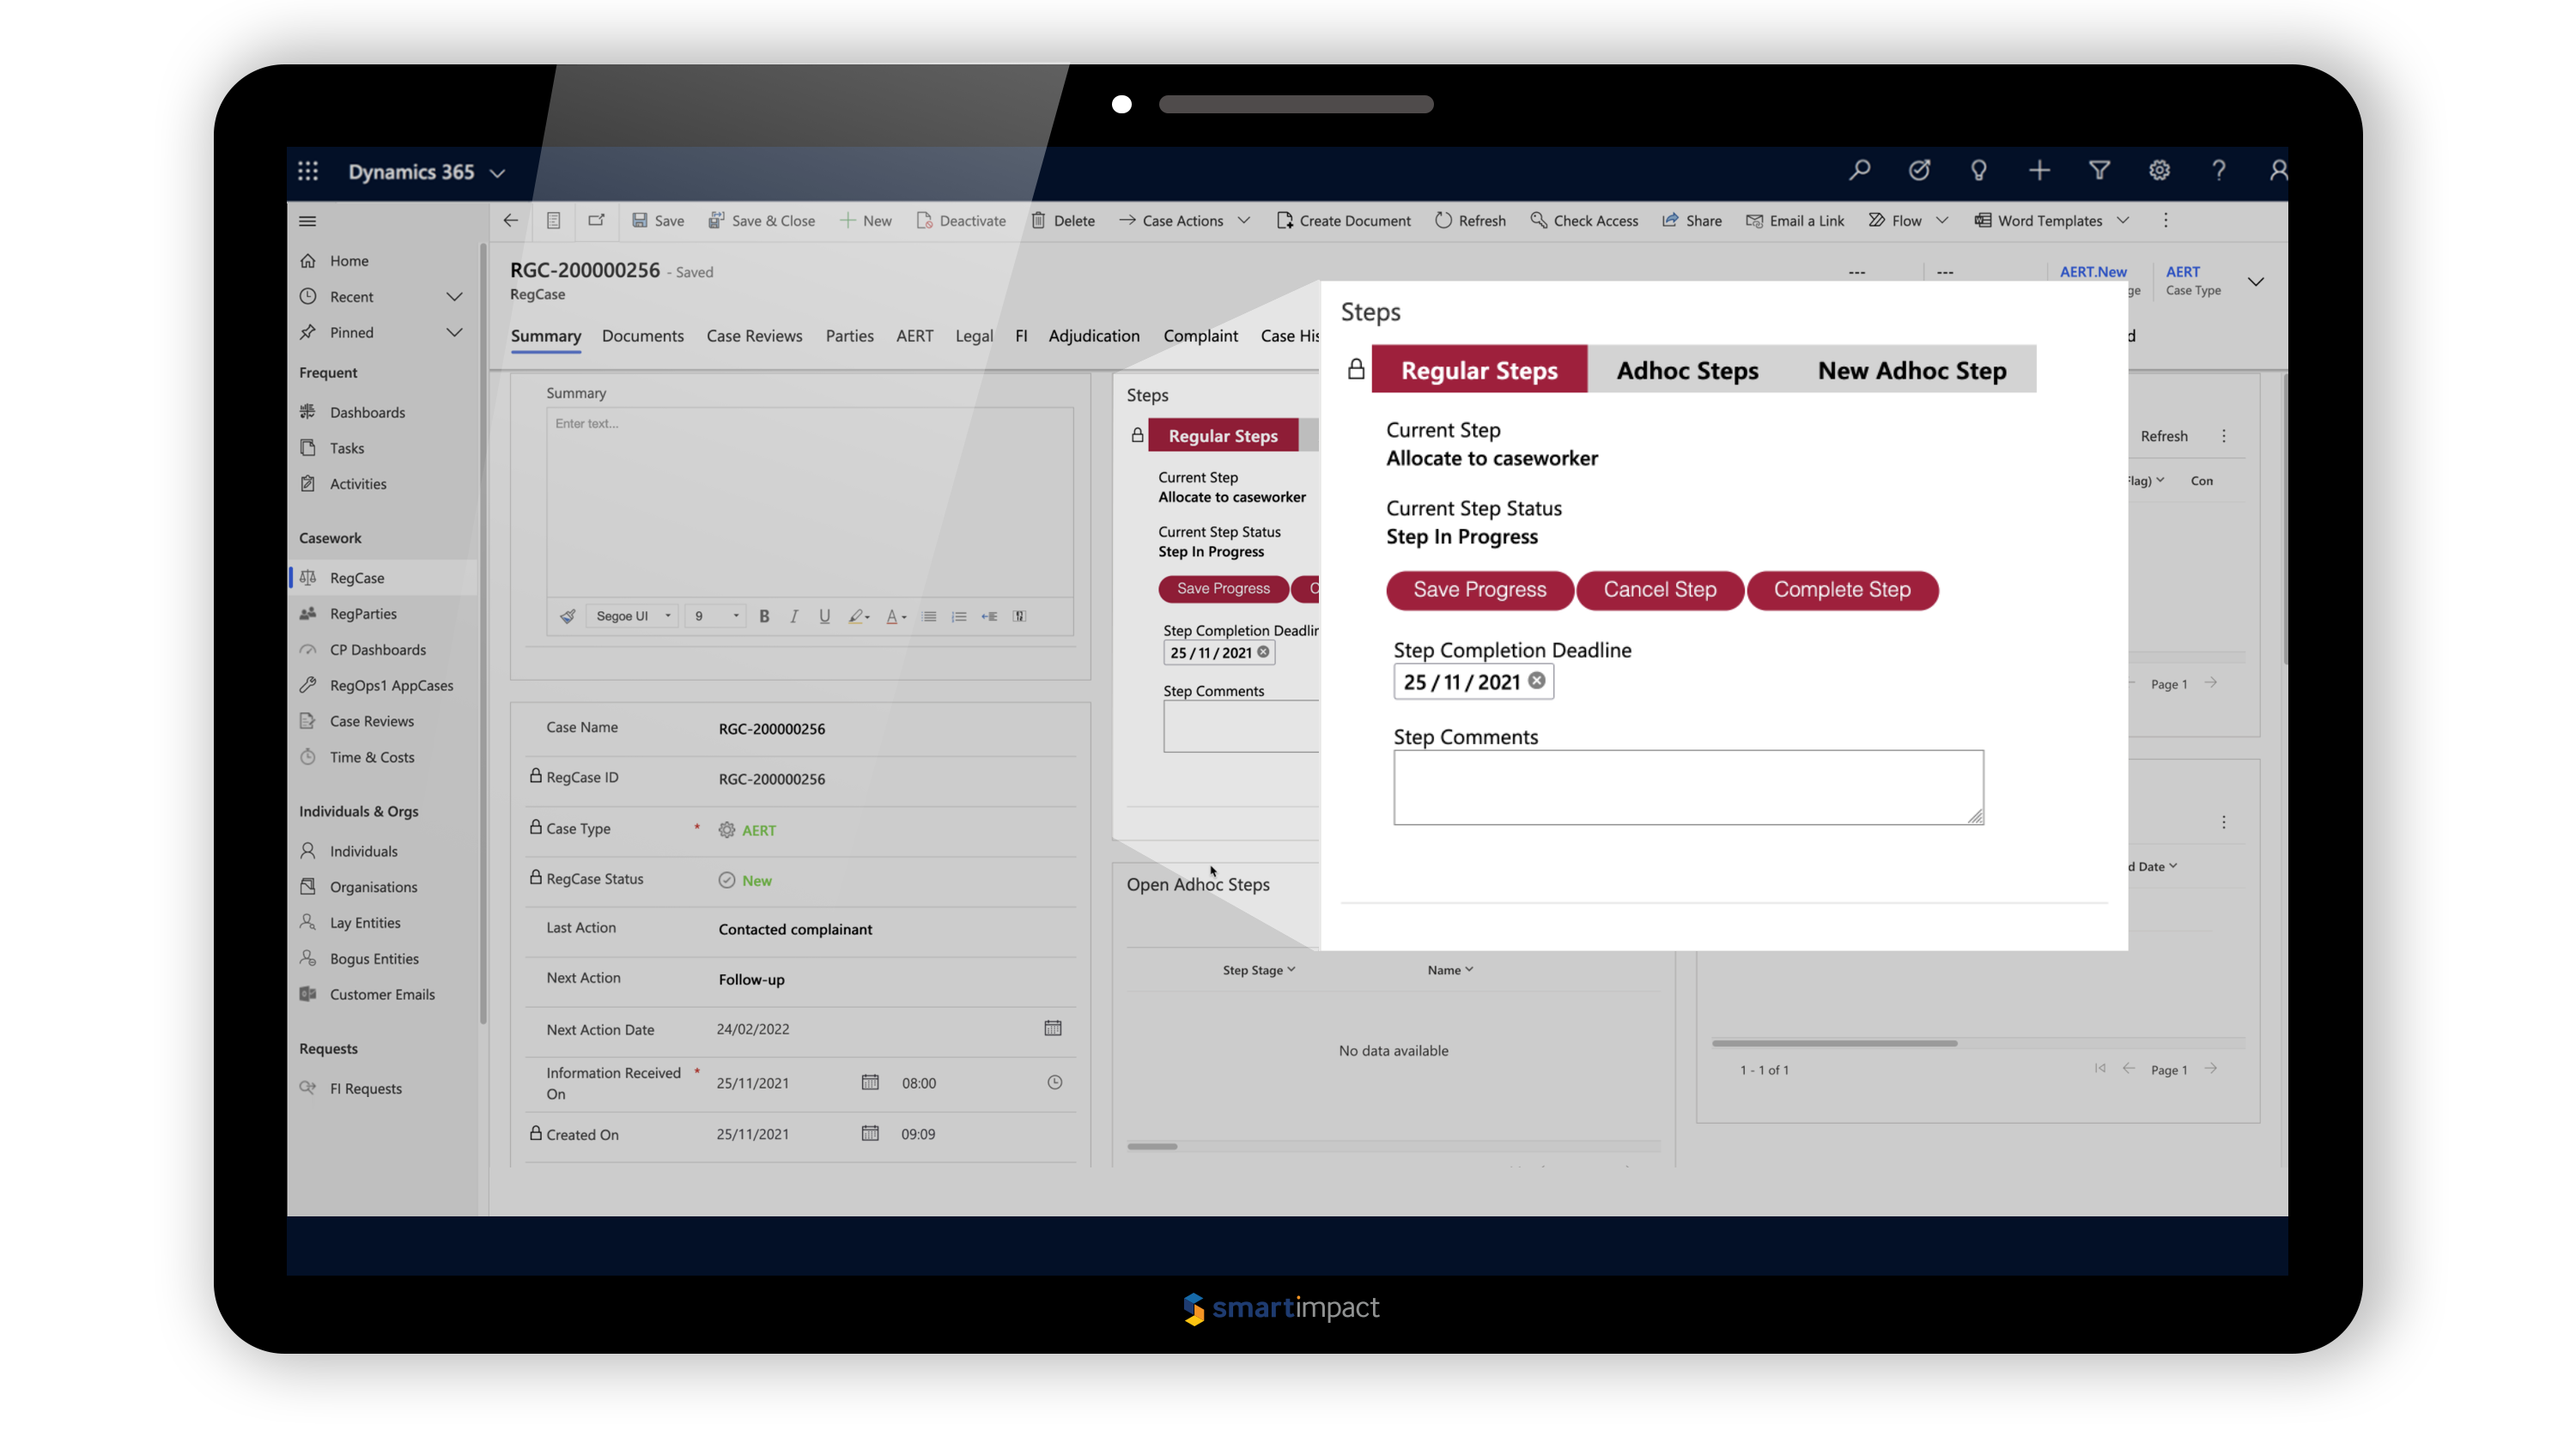The height and width of the screenshot is (1449, 2576).
Task: Open the Documents tab
Action: pos(642,336)
